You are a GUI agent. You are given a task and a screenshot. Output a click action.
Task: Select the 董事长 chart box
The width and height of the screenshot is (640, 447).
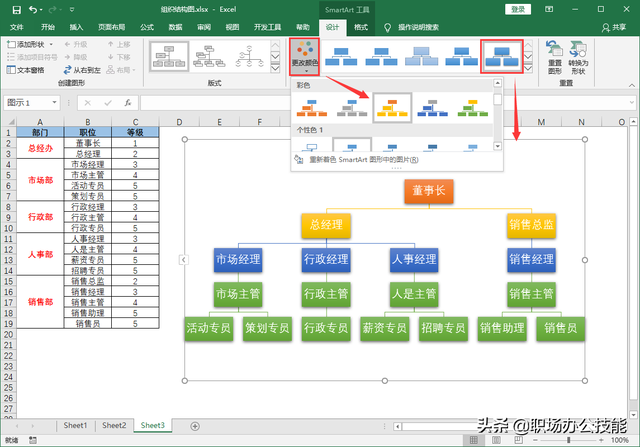[429, 191]
